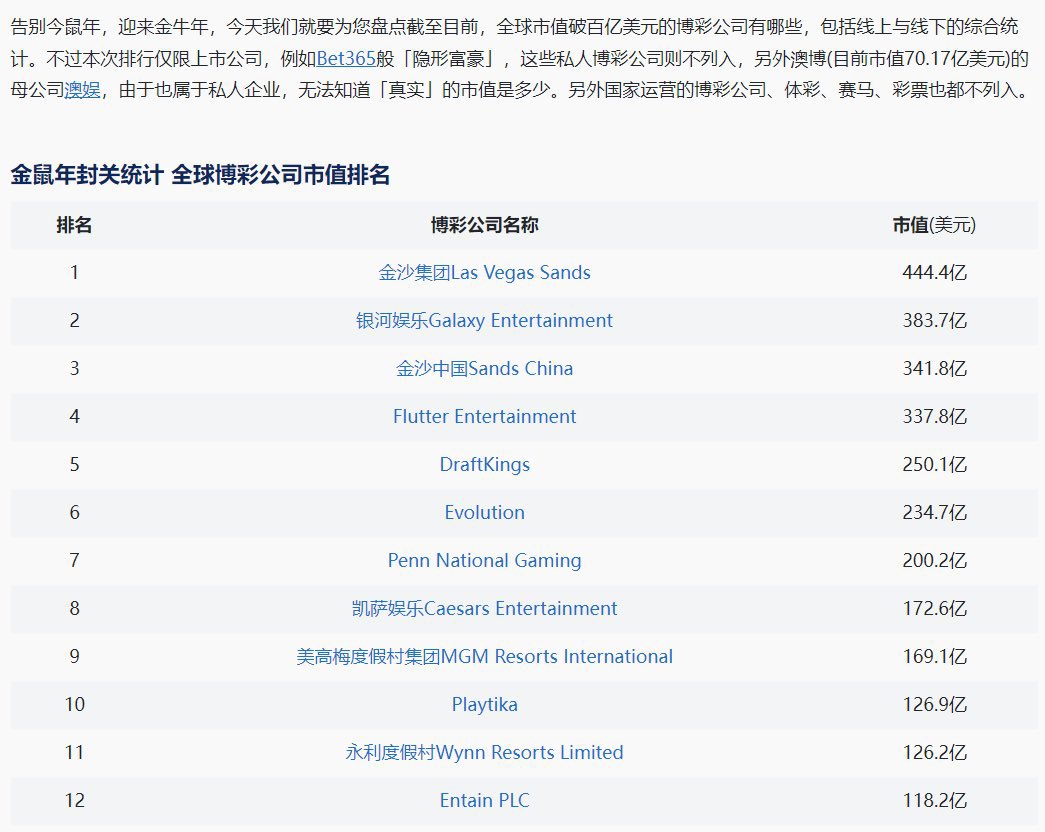The width and height of the screenshot is (1045, 832).
Task: Open the Evolution company link
Action: [x=485, y=513]
